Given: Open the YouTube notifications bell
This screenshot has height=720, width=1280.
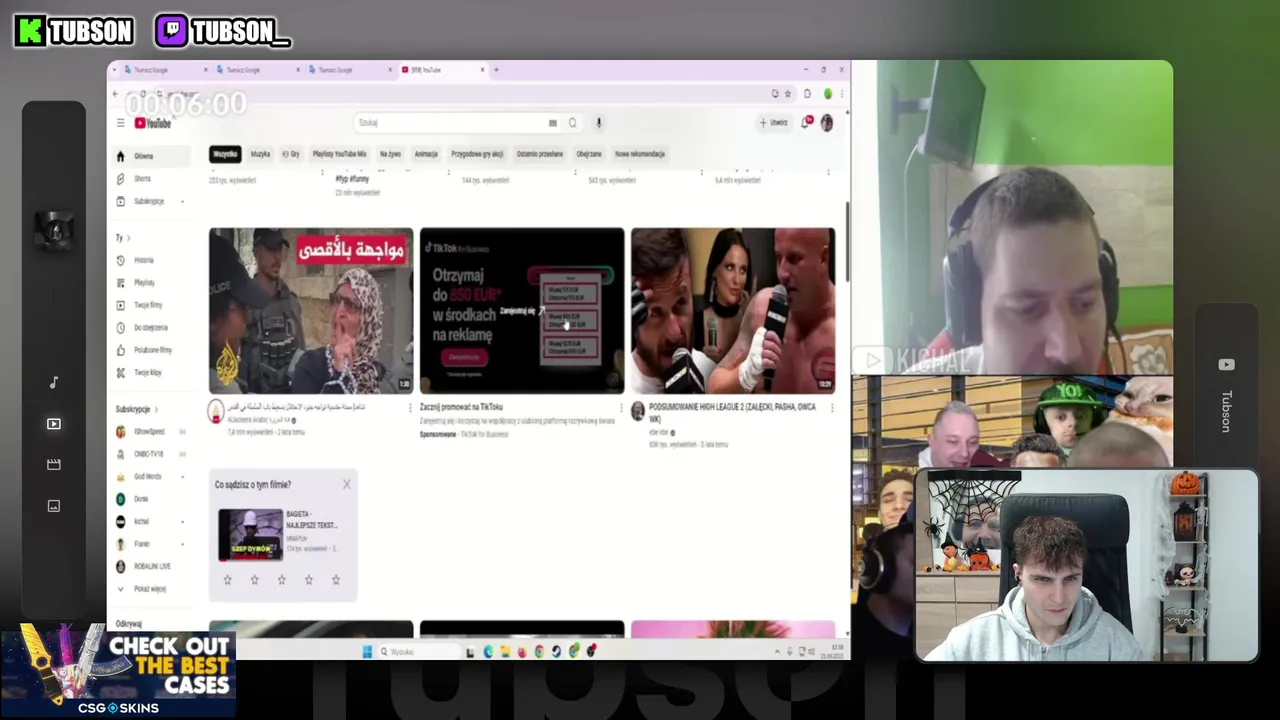Looking at the screenshot, I should (806, 122).
